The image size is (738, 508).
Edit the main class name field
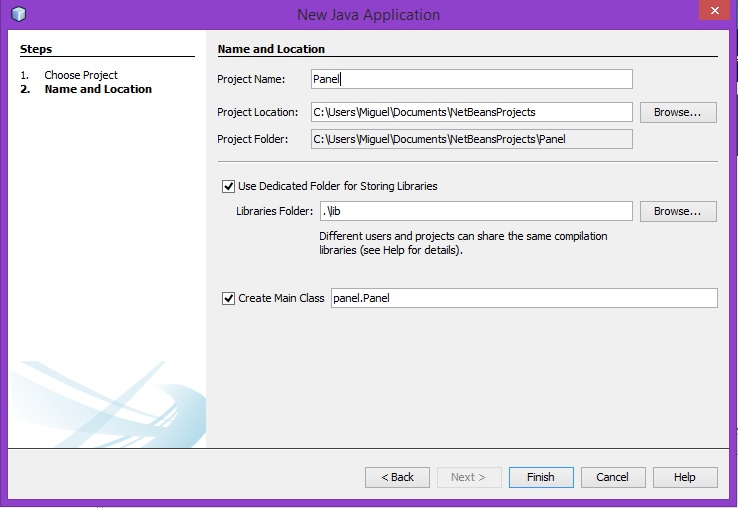(523, 298)
